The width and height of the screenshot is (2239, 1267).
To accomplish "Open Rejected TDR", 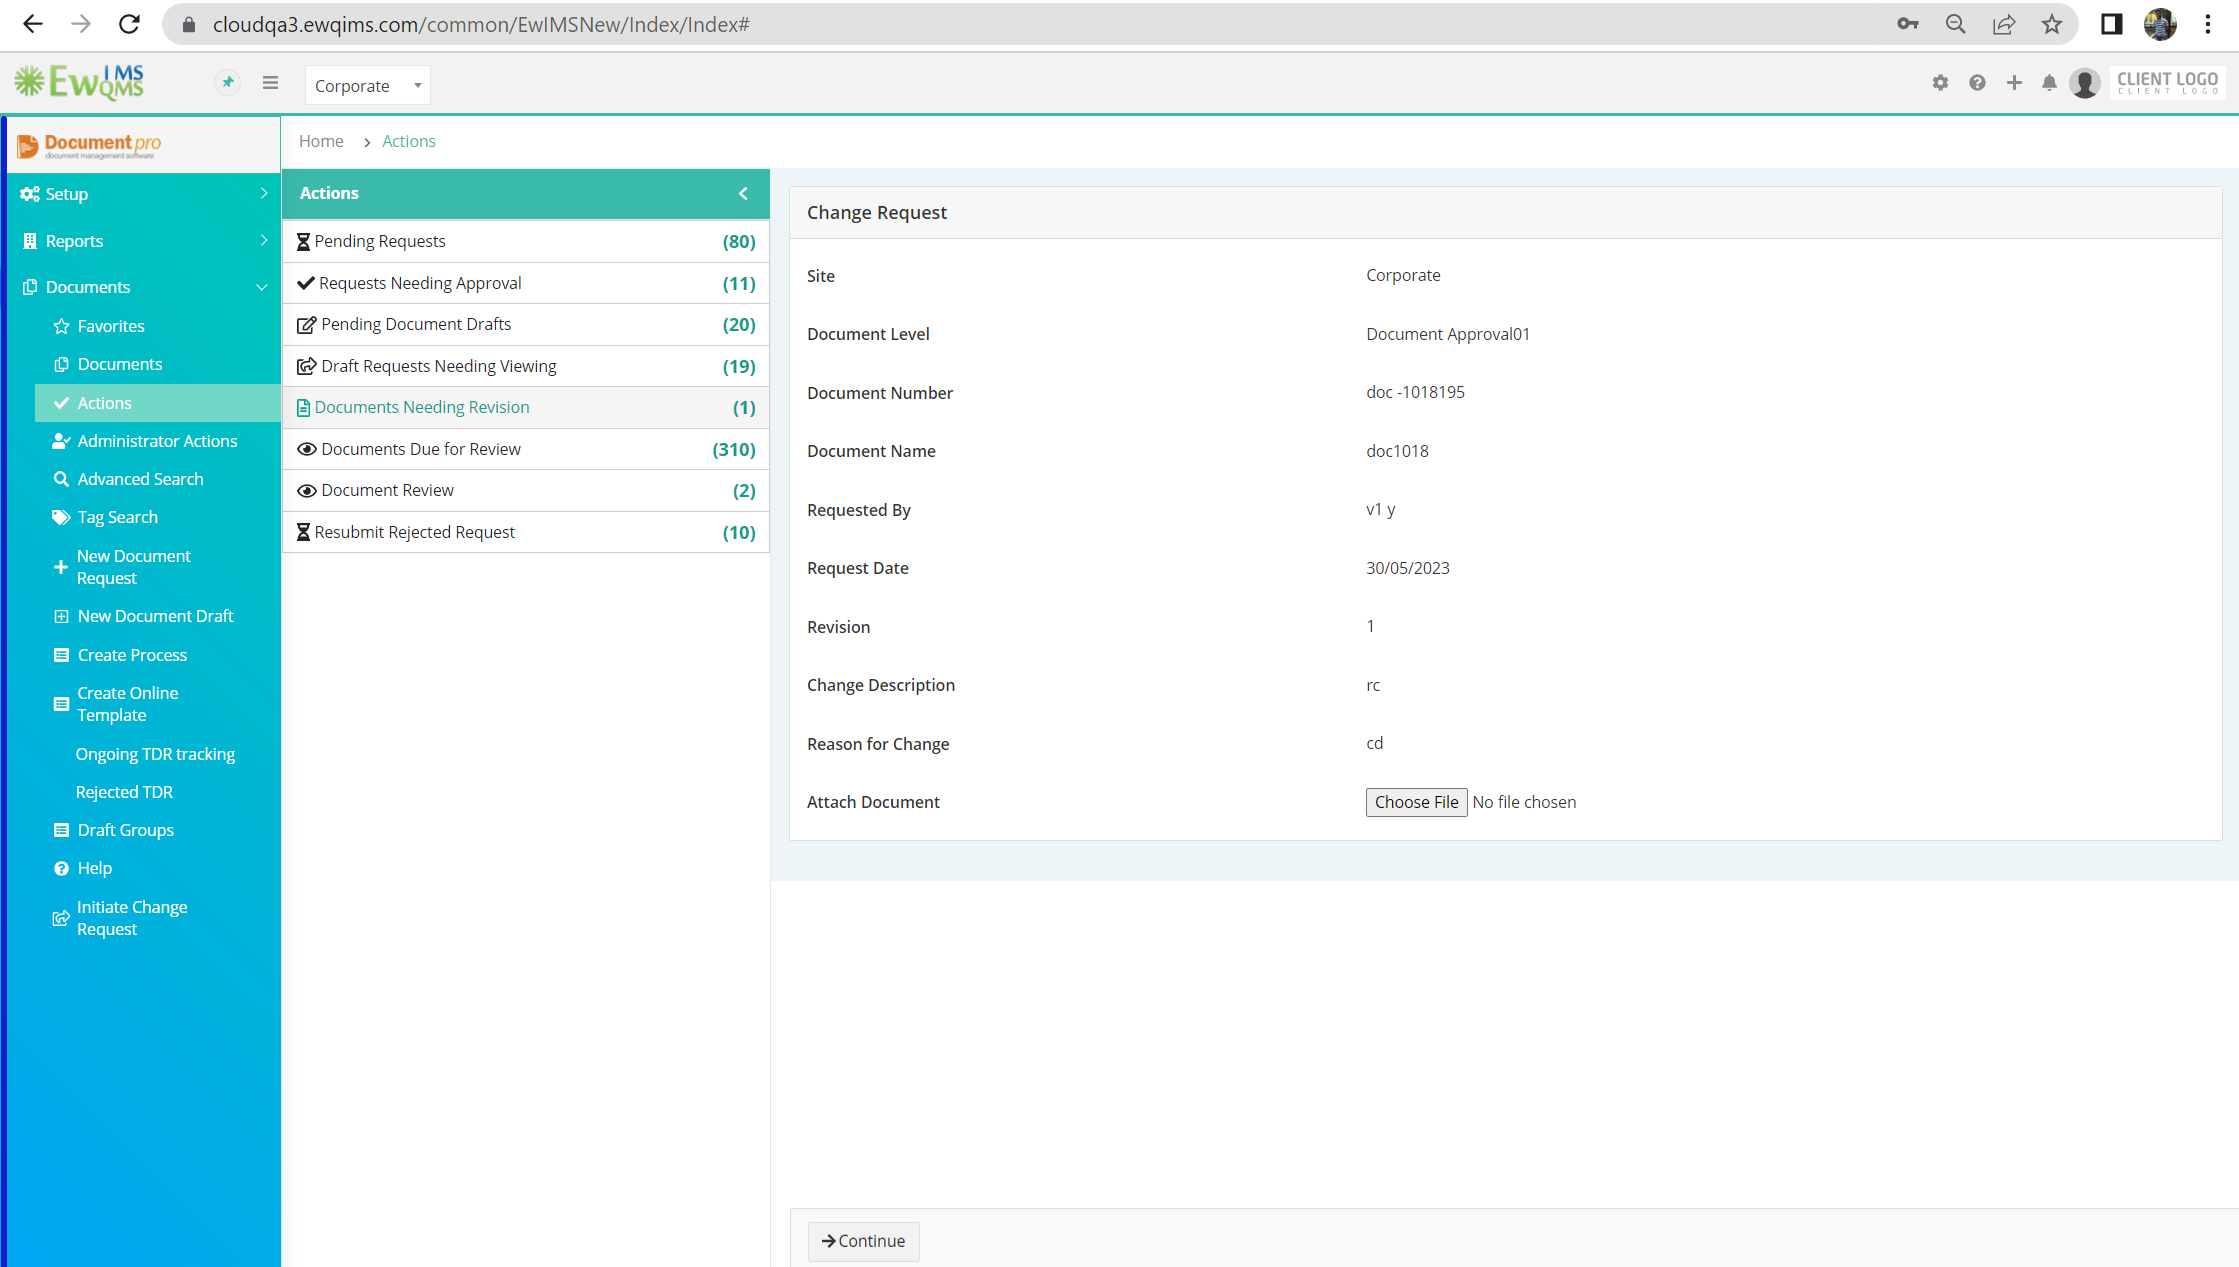I will point(124,792).
